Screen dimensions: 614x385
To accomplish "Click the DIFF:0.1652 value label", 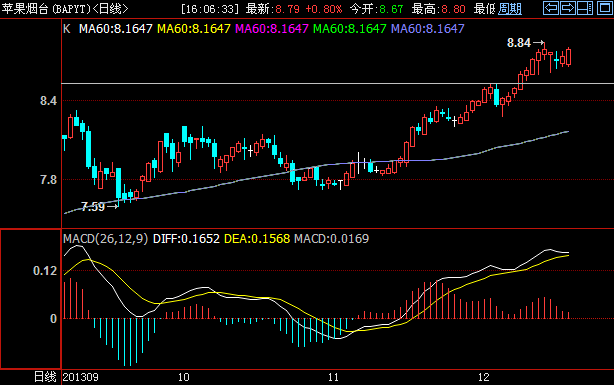I will 186,239.
